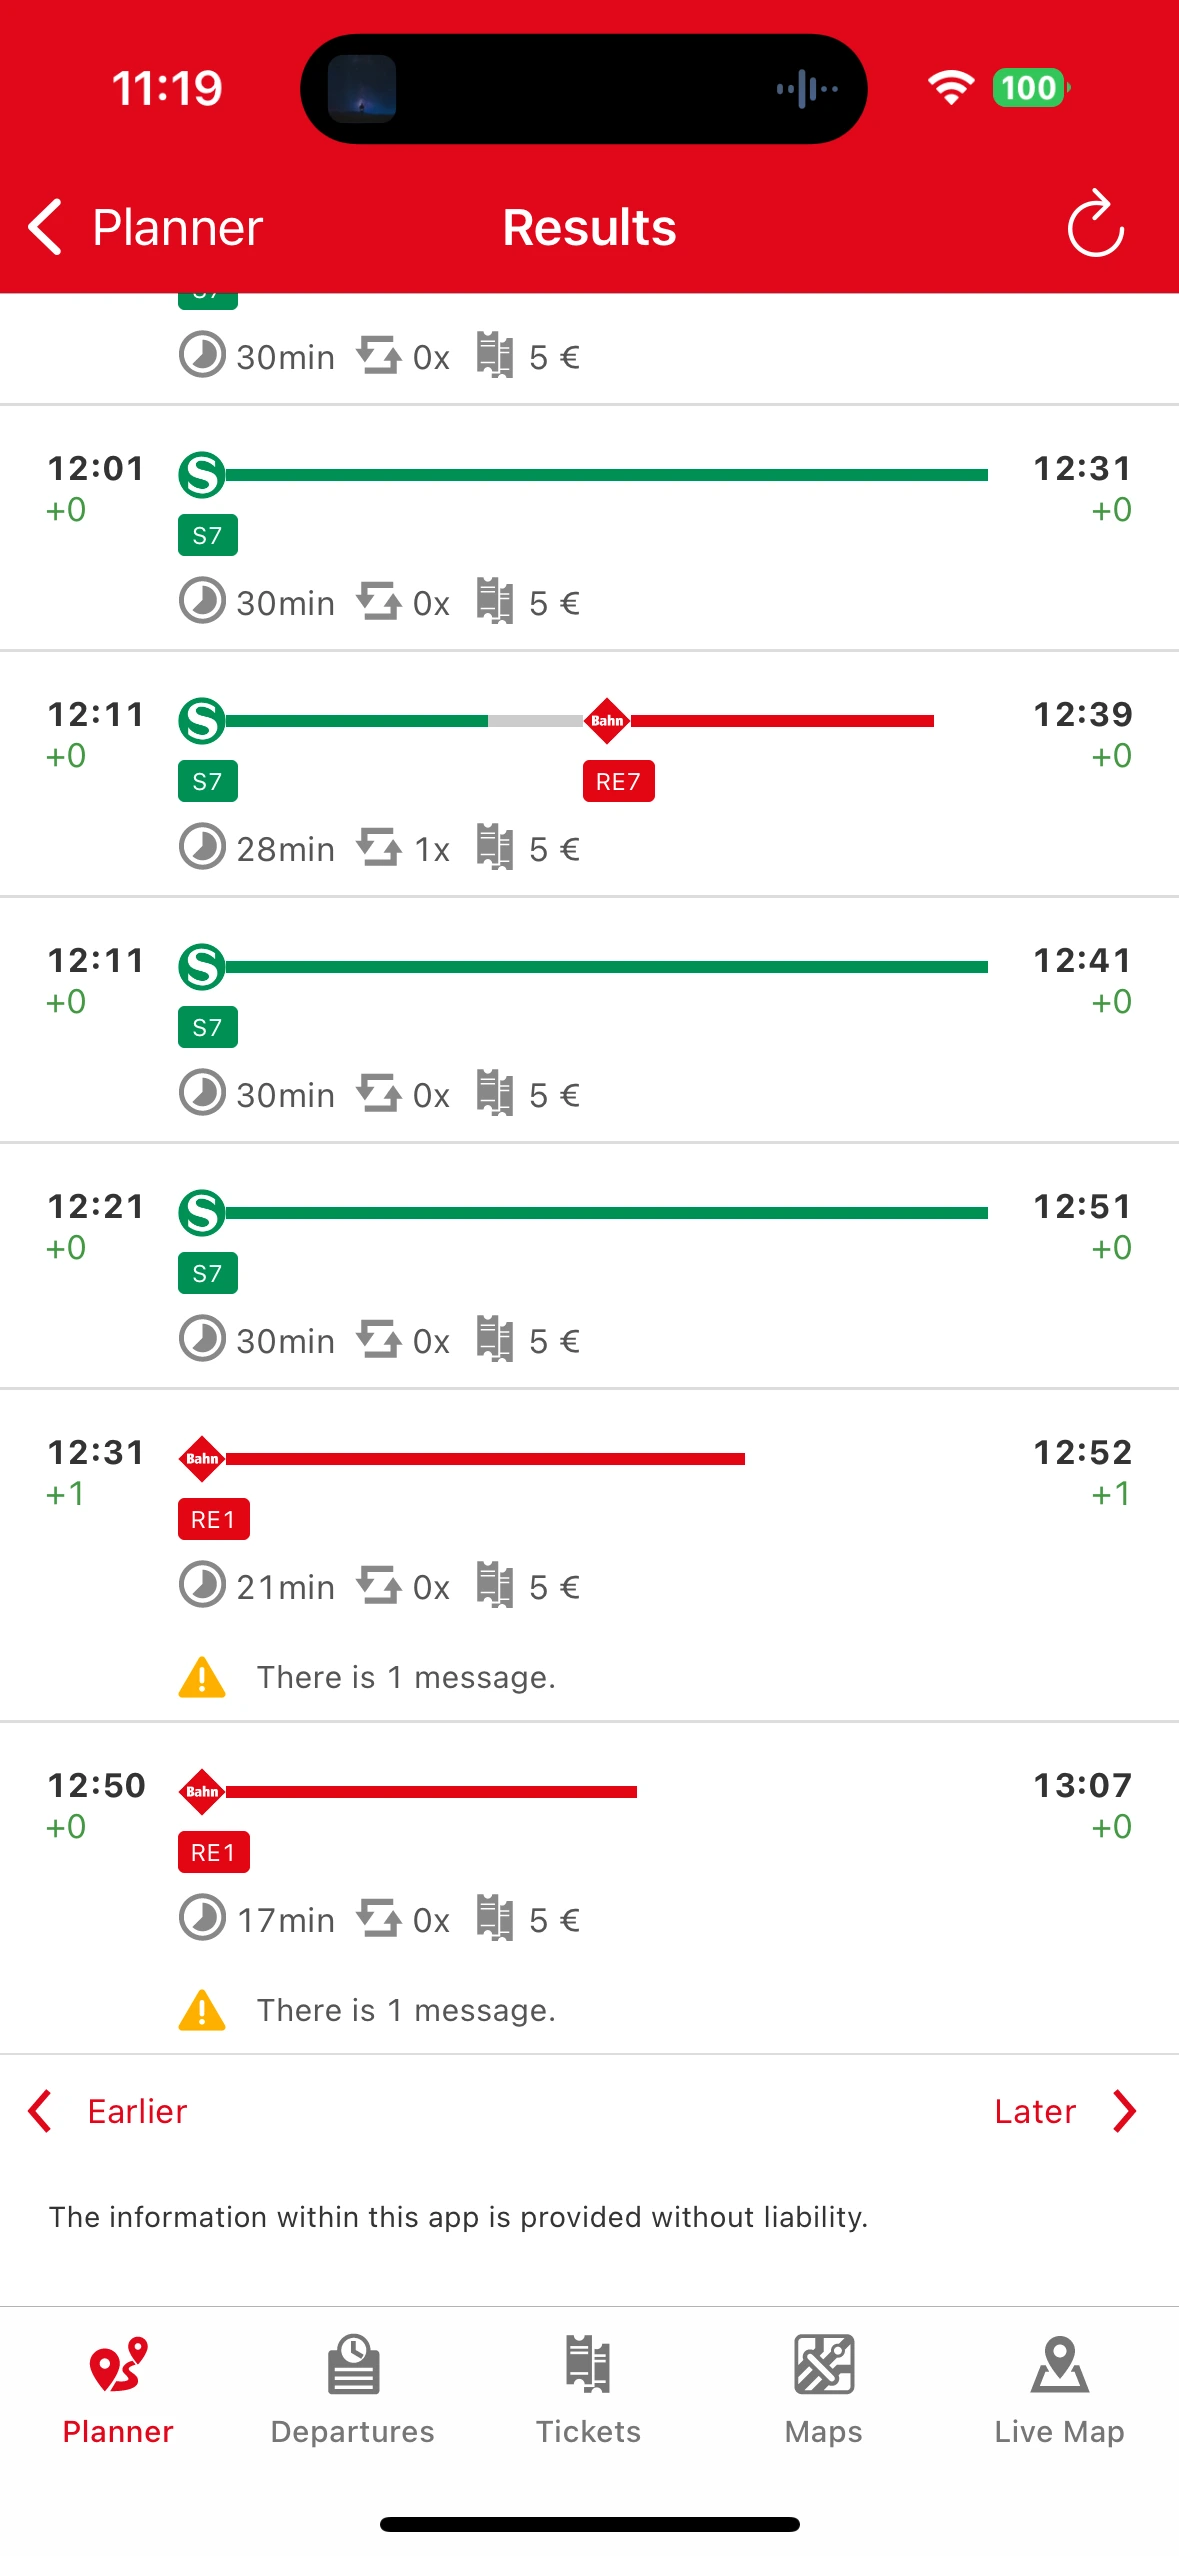The width and height of the screenshot is (1179, 2556).
Task: Open the Live Map tab
Action: [x=1059, y=2390]
